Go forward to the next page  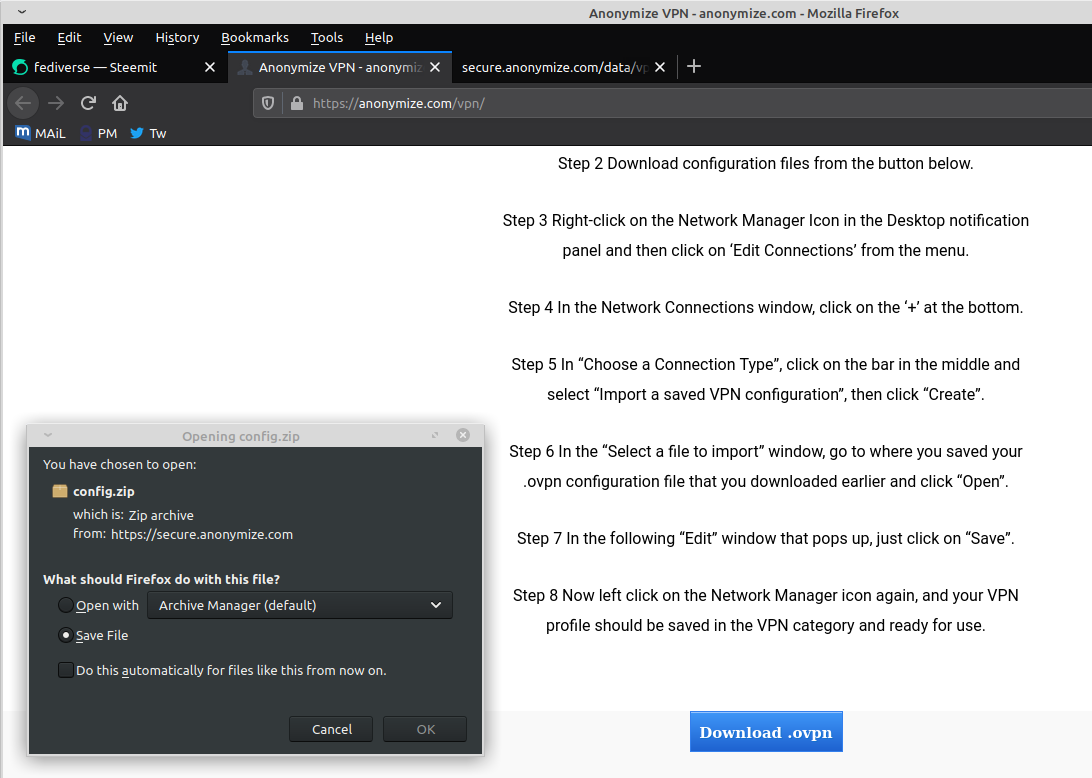tap(56, 103)
